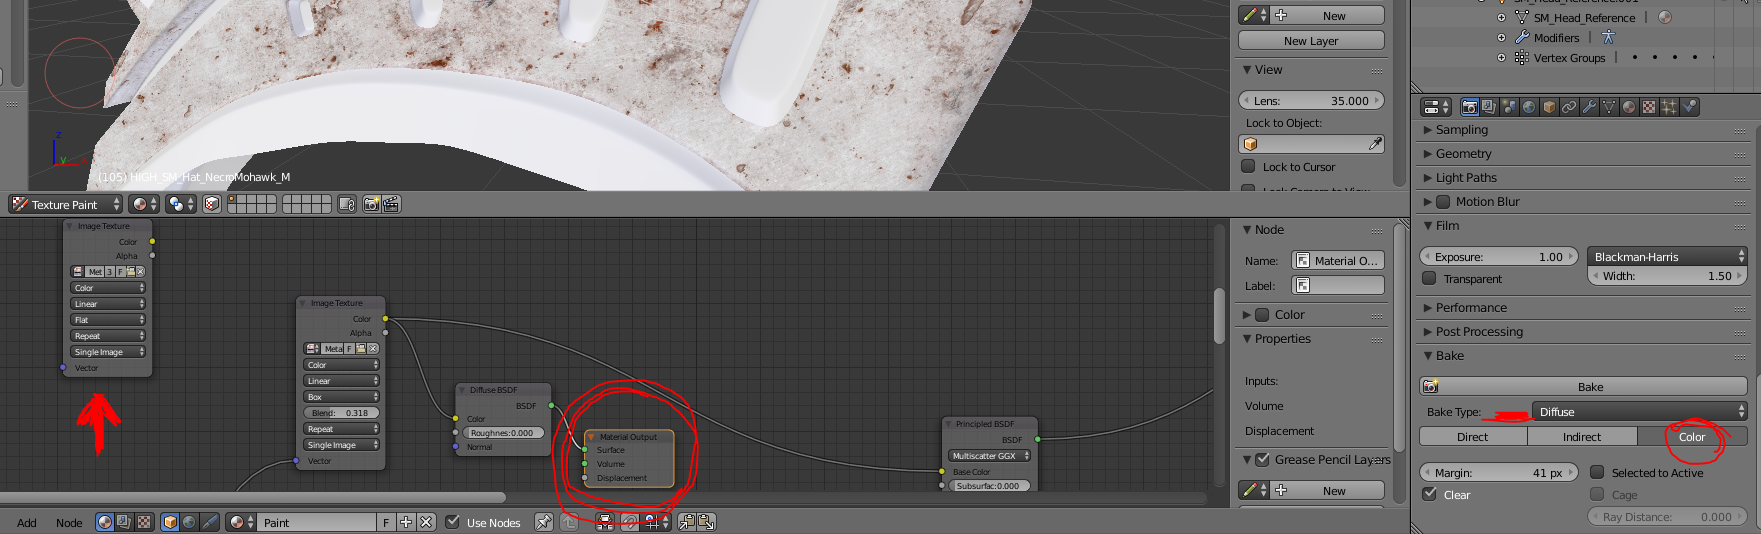This screenshot has height=534, width=1761.
Task: Open Object Data tab with triangle icon
Action: click(x=1609, y=107)
